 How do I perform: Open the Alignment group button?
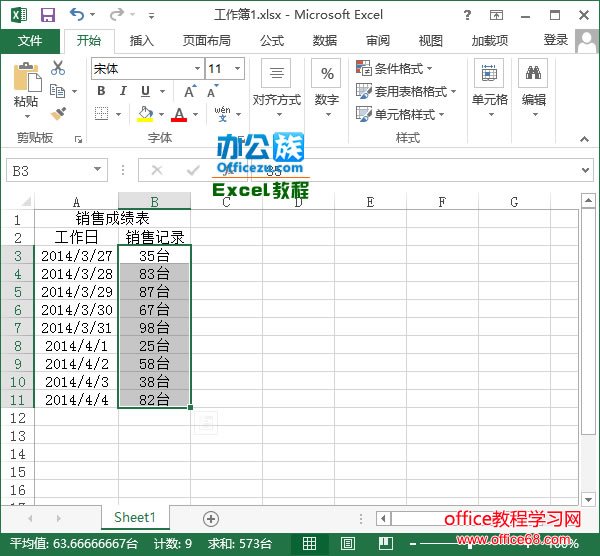(277, 88)
